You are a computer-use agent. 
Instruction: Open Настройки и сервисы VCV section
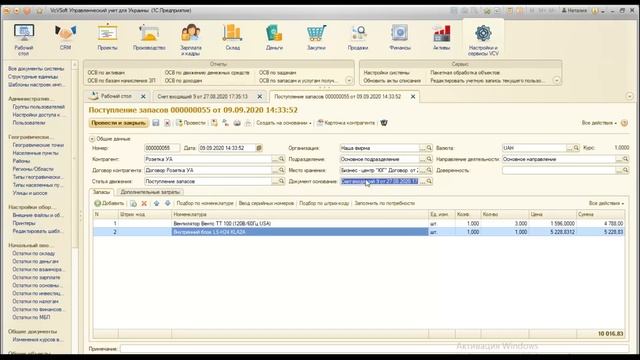pos(483,39)
